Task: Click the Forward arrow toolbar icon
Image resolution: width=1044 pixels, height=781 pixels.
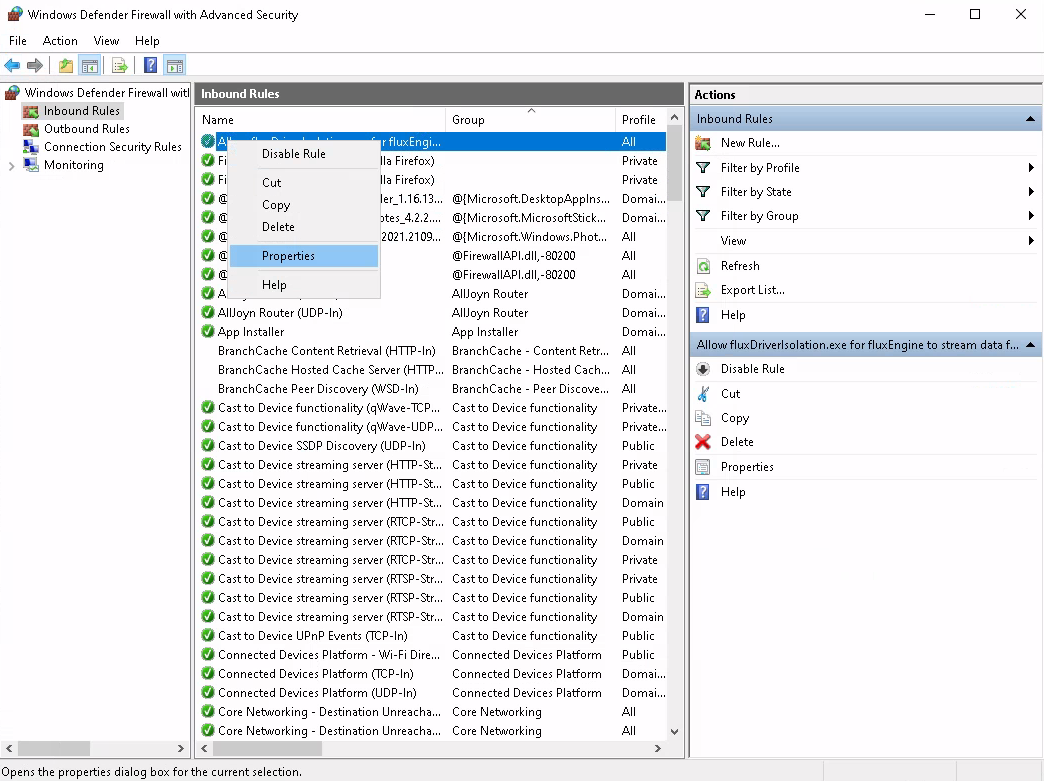Action: pyautogui.click(x=35, y=65)
